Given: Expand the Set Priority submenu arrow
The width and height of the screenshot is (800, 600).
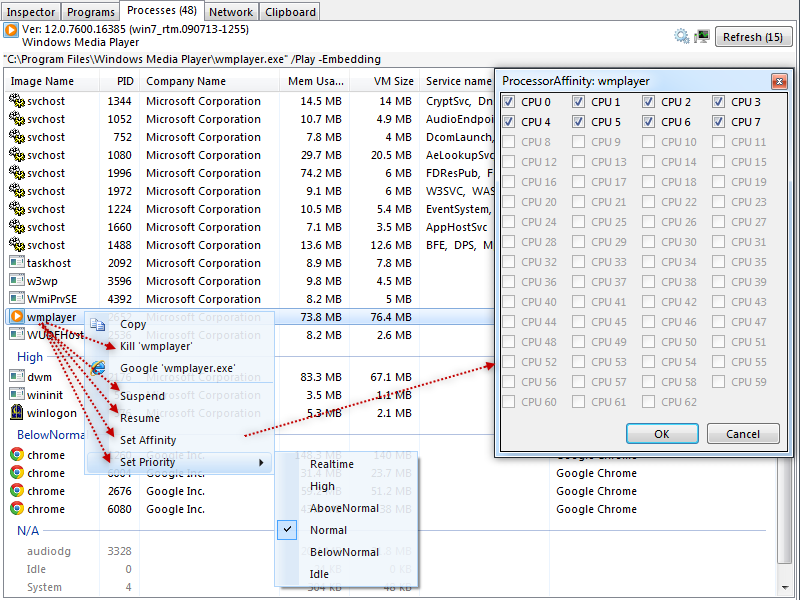Looking at the screenshot, I should tap(261, 462).
